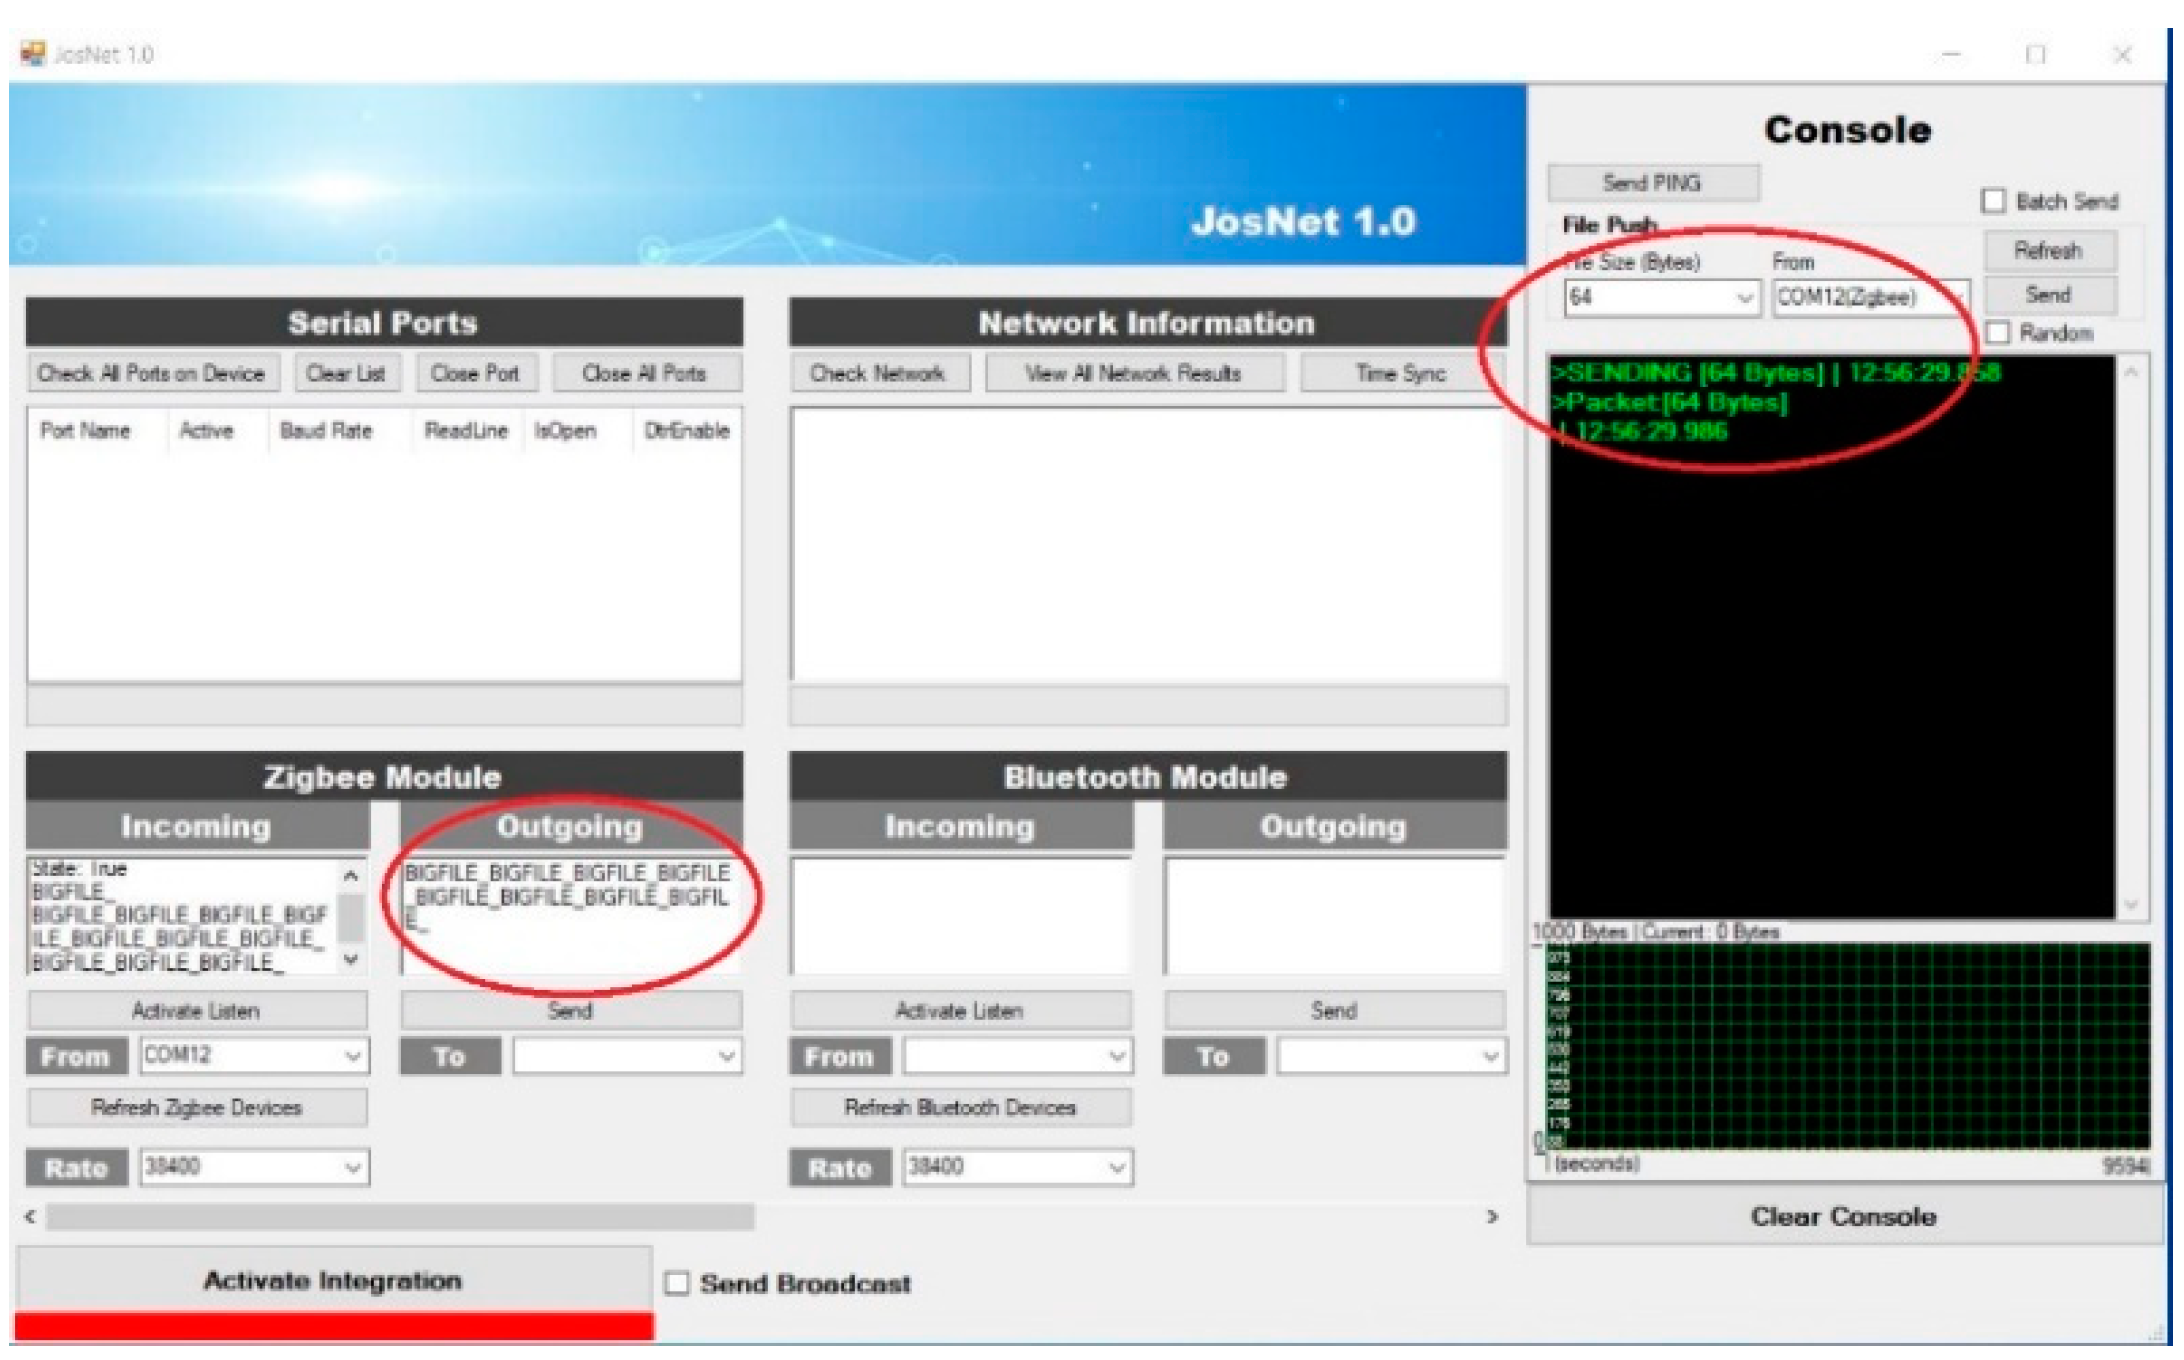
Task: Open Bluetooth Outgoing To dropdown
Action: 1490,1056
